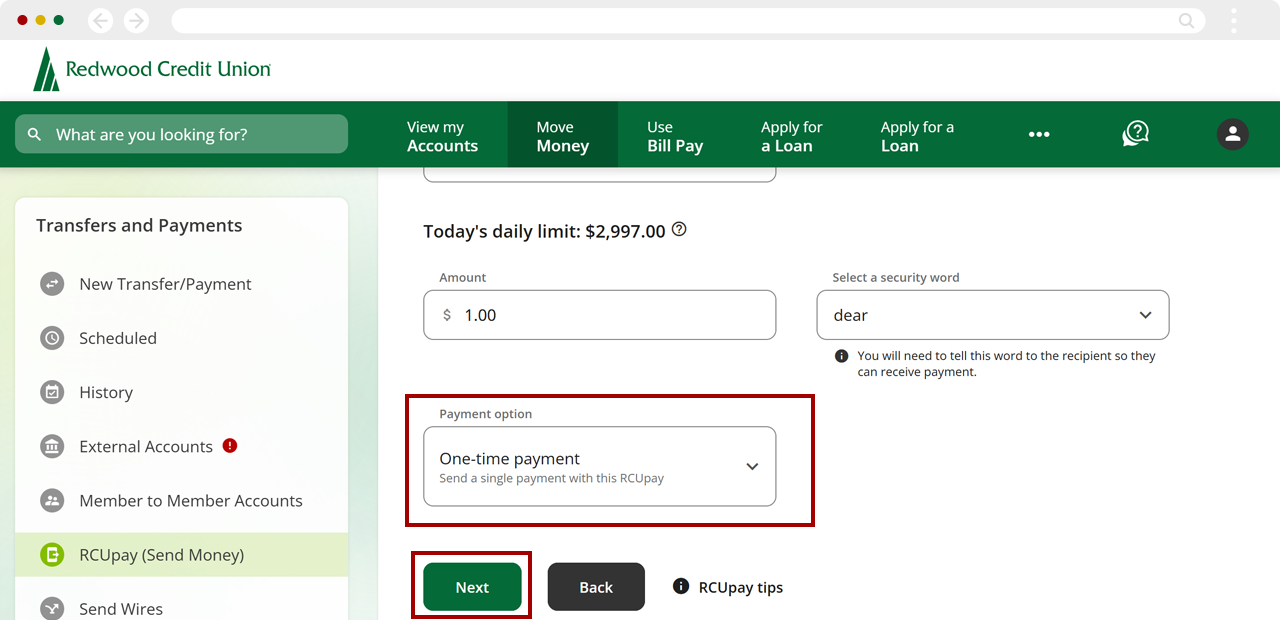This screenshot has width=1280, height=620.
Task: Click the What are you looking for search box
Action: coord(181,134)
